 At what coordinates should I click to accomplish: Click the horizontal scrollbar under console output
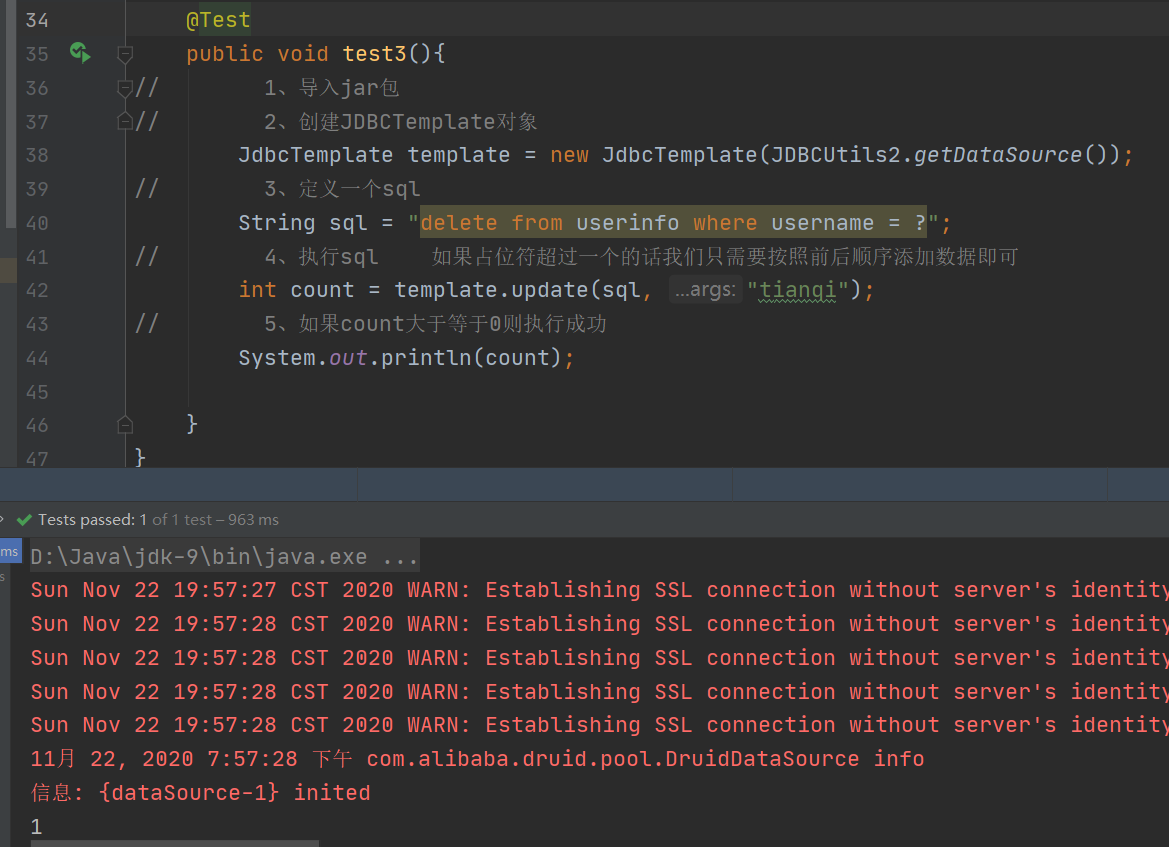coord(174,843)
